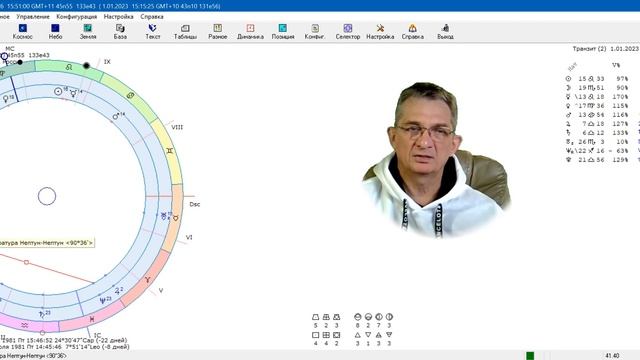Click the V% column header
The height and width of the screenshot is (360, 640).
click(x=616, y=65)
